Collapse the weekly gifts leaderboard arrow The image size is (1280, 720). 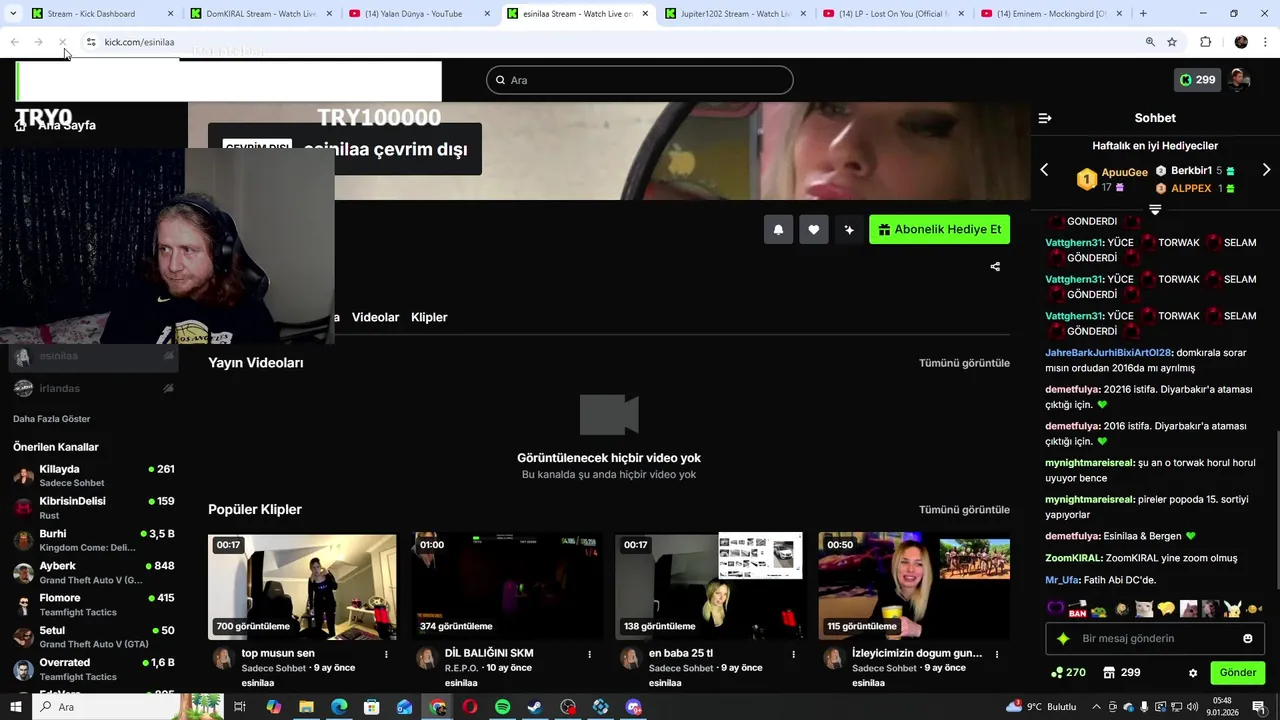[x=1155, y=210]
